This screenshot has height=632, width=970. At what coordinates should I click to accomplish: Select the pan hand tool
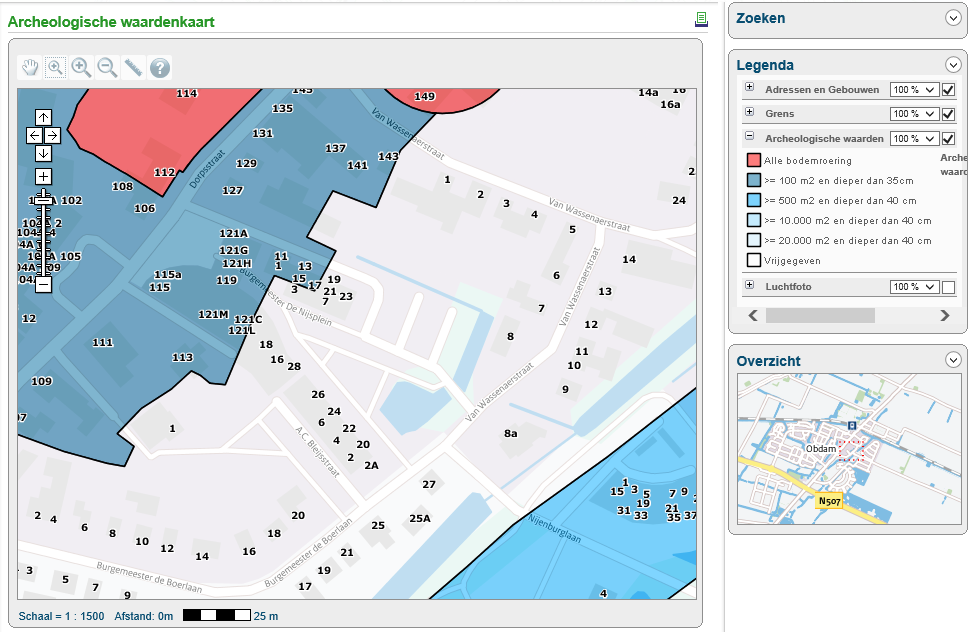pos(30,67)
